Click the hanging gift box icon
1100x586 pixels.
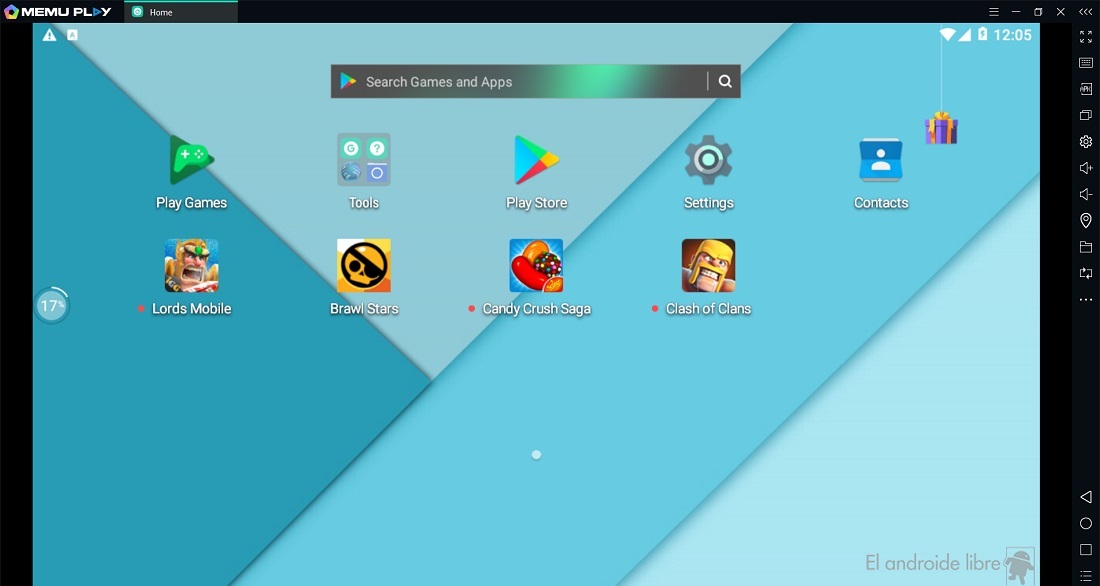(x=941, y=128)
